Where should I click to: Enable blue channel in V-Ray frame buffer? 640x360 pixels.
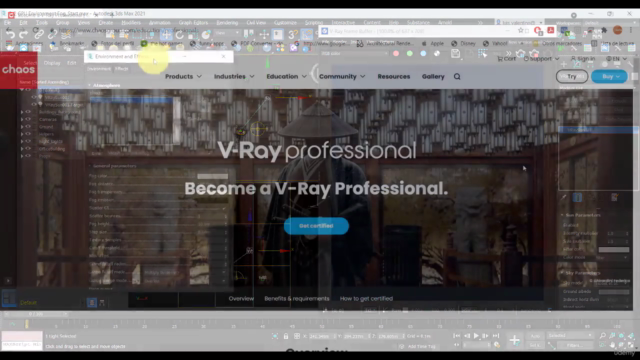[423, 53]
